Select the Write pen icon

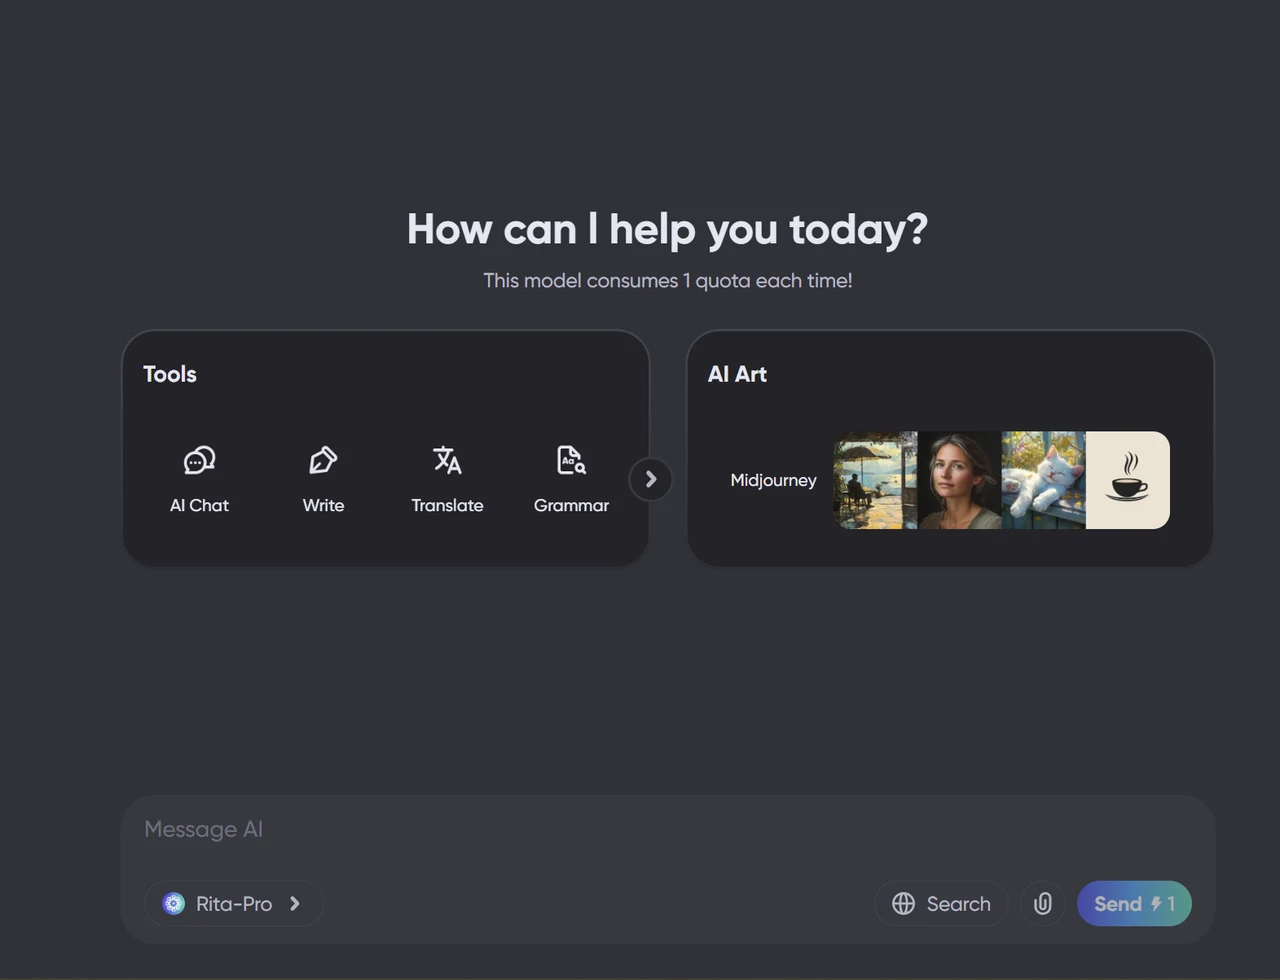pos(323,460)
